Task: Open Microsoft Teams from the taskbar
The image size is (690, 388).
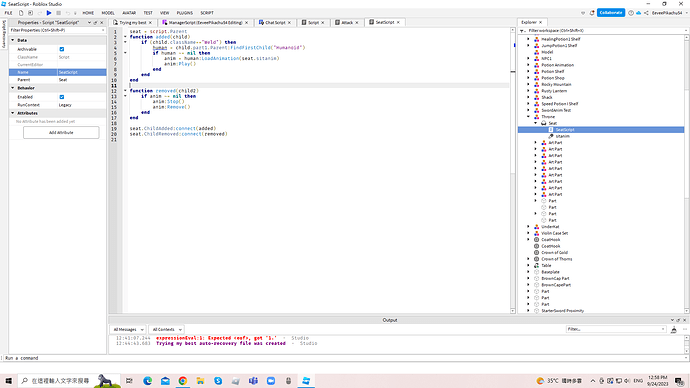Action: pos(253,381)
